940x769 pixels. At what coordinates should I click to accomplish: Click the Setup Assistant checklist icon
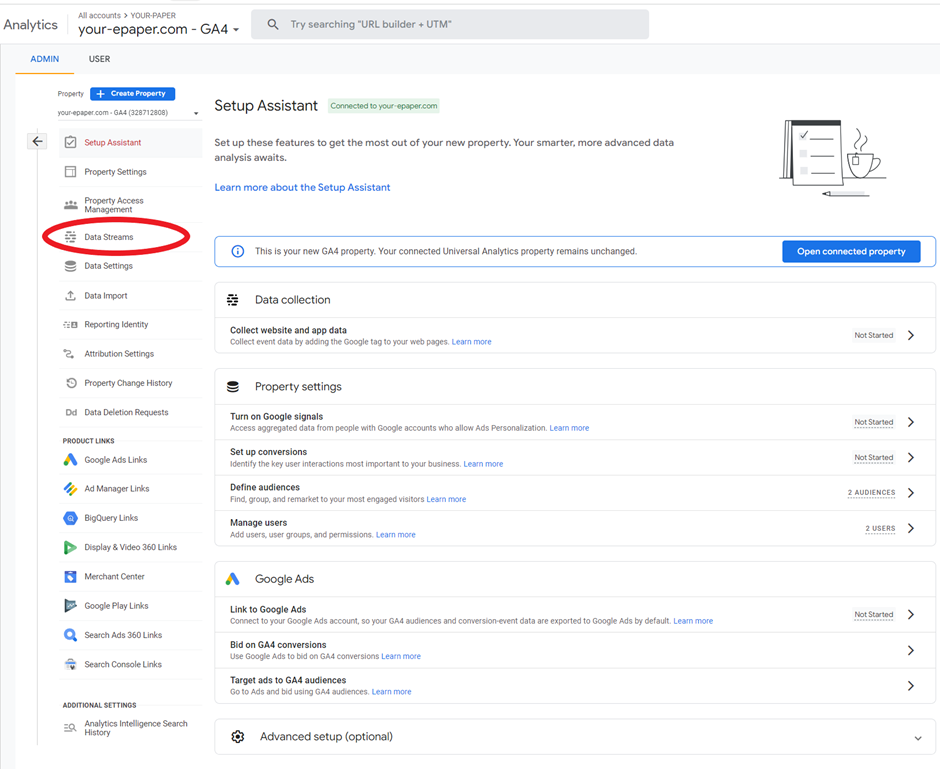click(70, 142)
